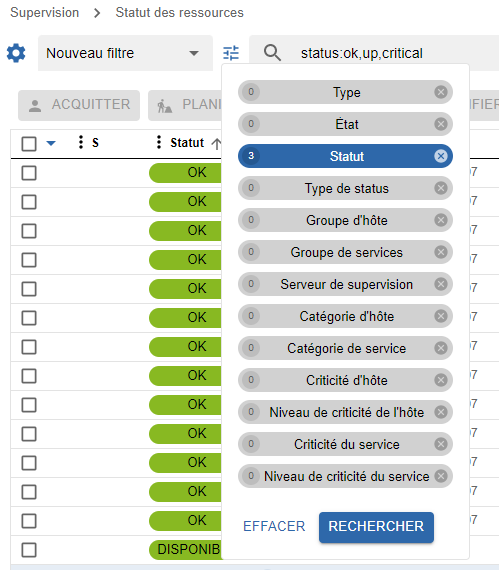Remove the Groupe d'hôte filter via X icon
The image size is (499, 570).
(441, 220)
